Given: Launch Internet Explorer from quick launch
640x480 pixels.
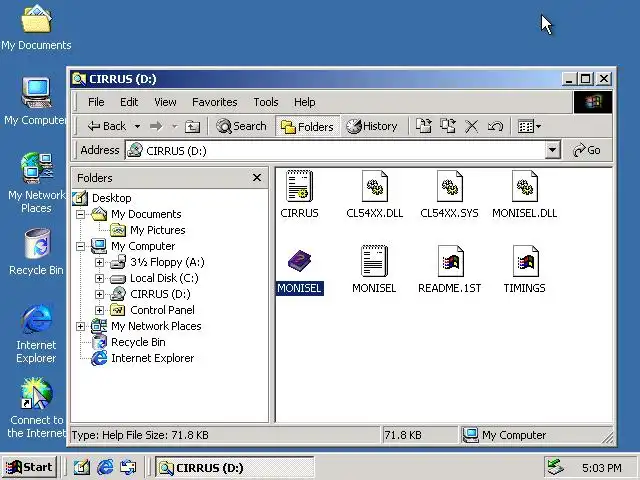Looking at the screenshot, I should pos(105,467).
